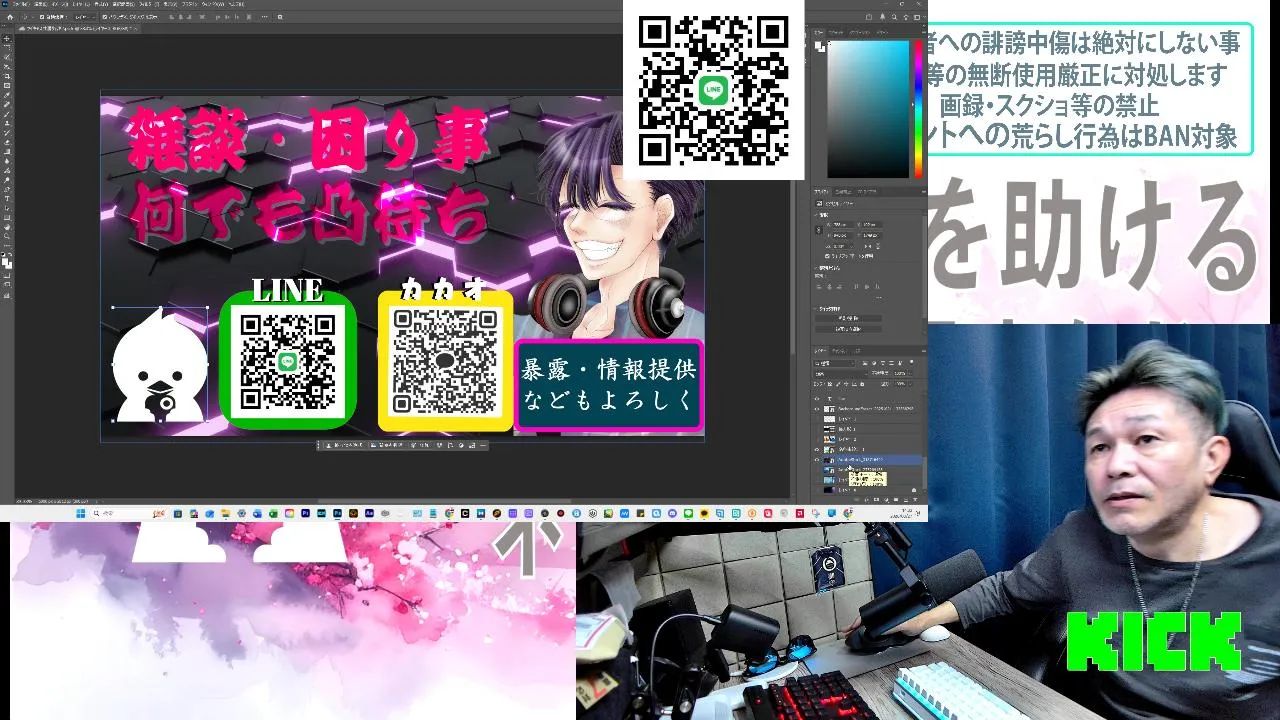The width and height of the screenshot is (1280, 720).
Task: Open the Auto-Select Layer dropdown in options bar
Action: [x=85, y=17]
